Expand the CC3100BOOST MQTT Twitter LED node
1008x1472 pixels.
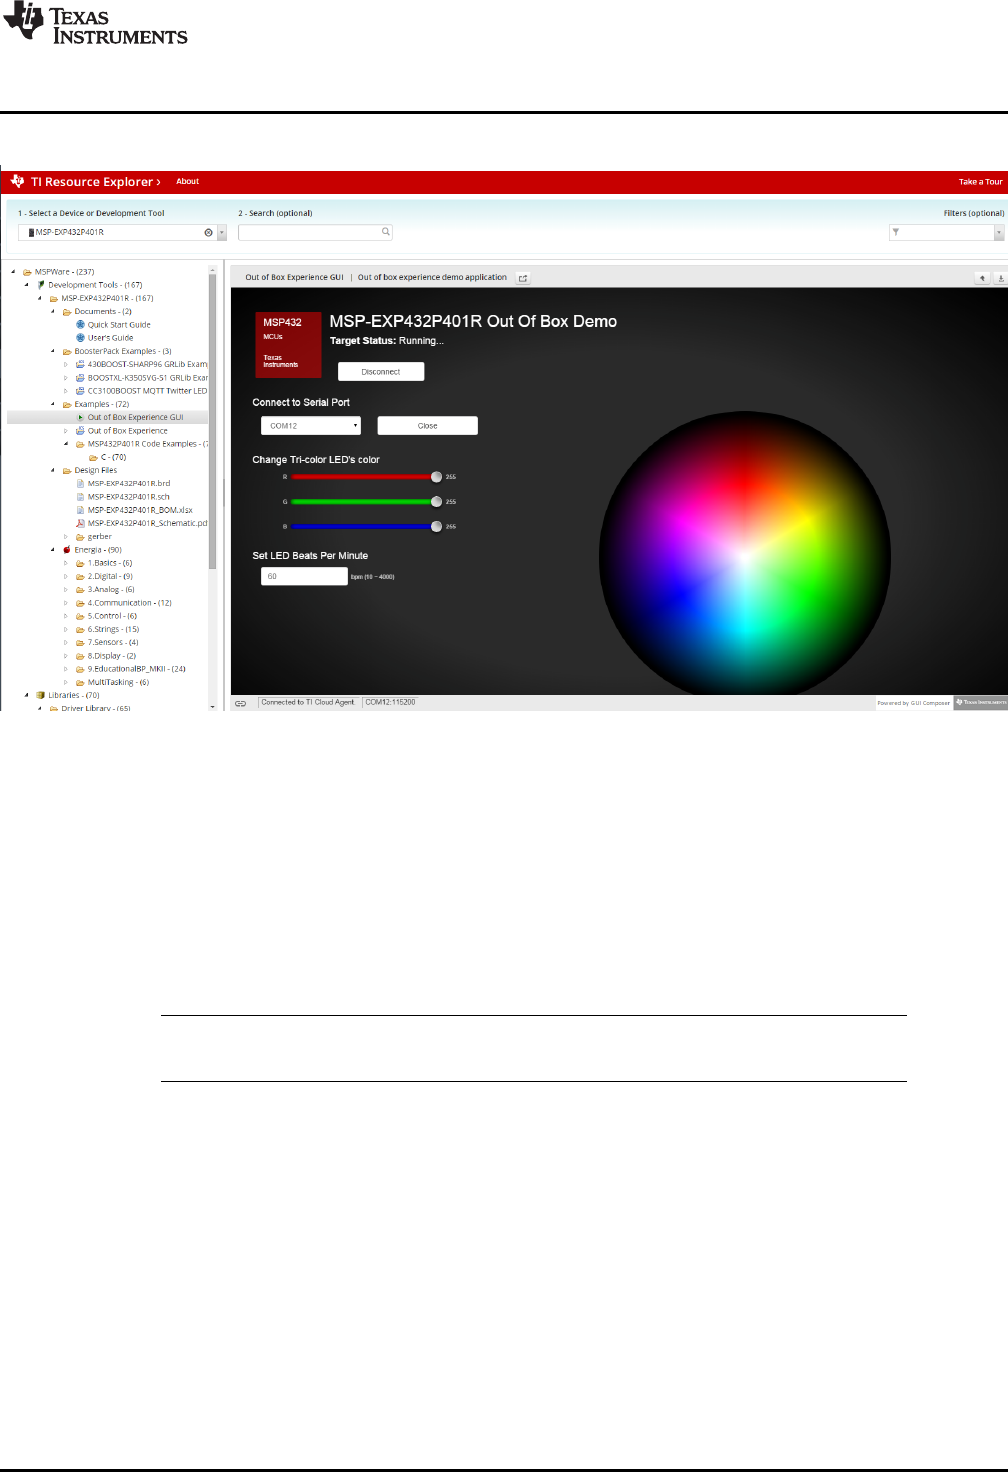click(66, 391)
